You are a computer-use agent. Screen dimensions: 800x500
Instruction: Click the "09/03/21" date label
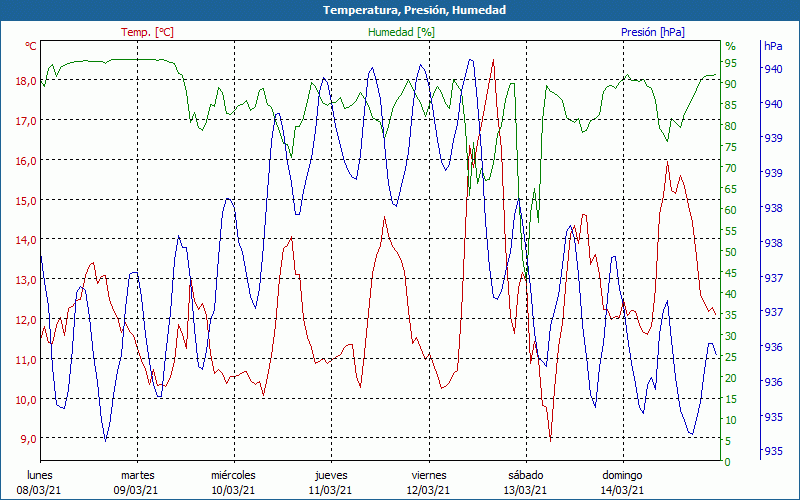click(136, 490)
